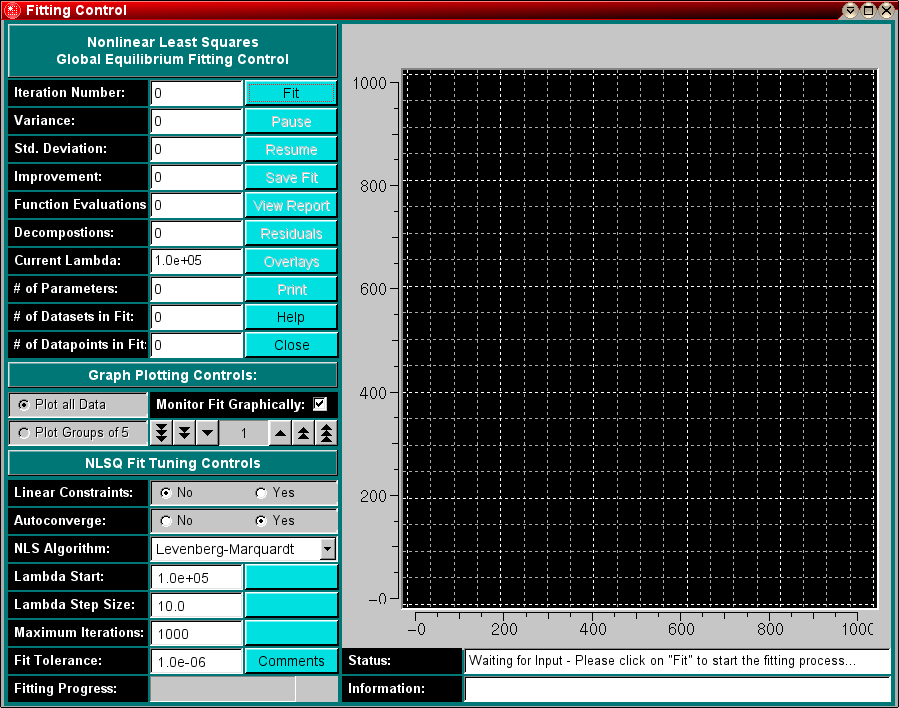Screen dimensions: 899x708
Task: Toggle Monitor Fit Graphically checkbox
Action: point(320,404)
